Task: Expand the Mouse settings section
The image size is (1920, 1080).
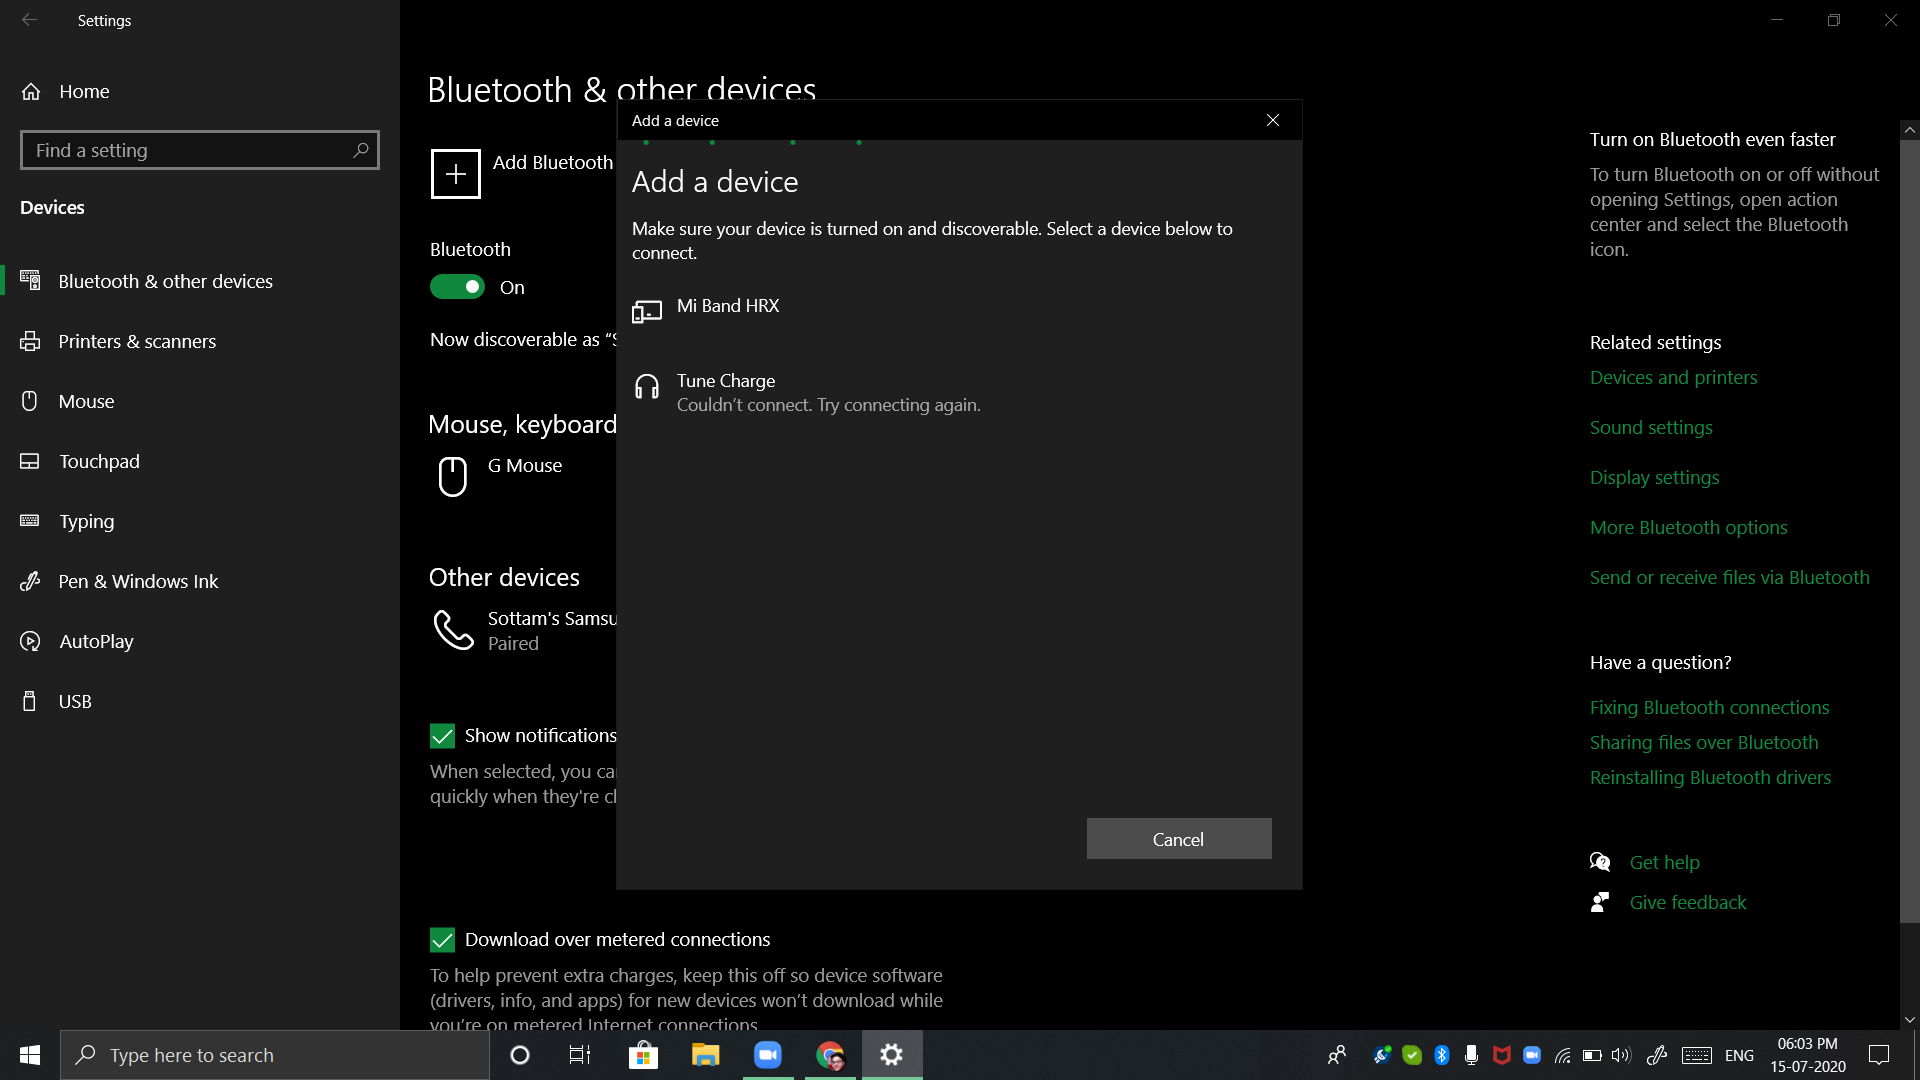Action: [x=86, y=401]
